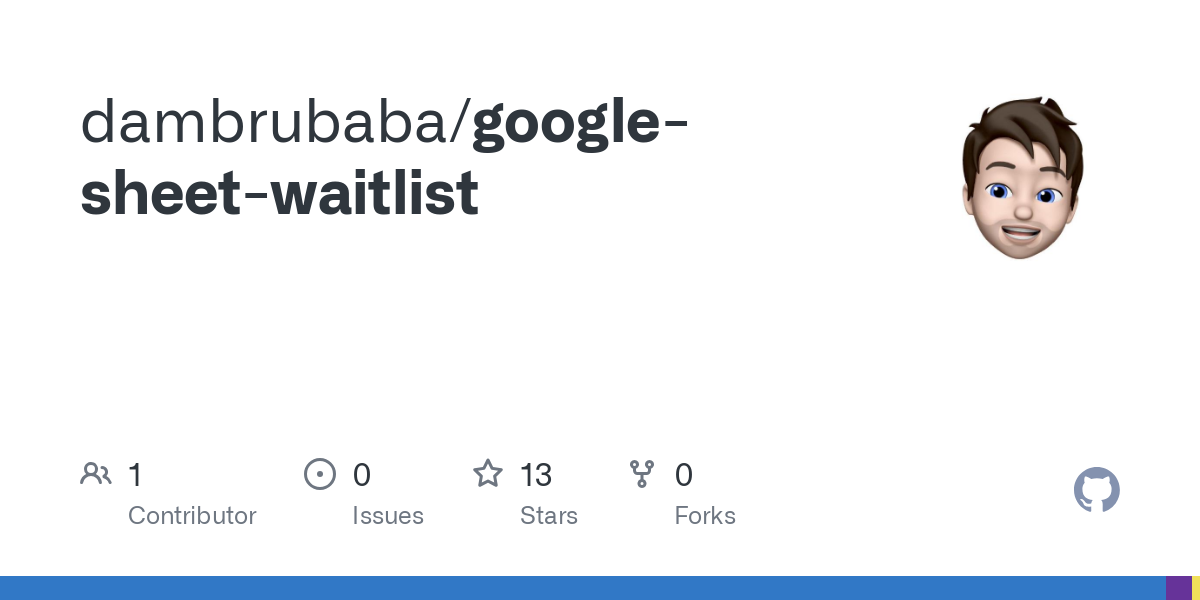
Task: Open the GitHub Octocat logo
Action: tap(1097, 490)
